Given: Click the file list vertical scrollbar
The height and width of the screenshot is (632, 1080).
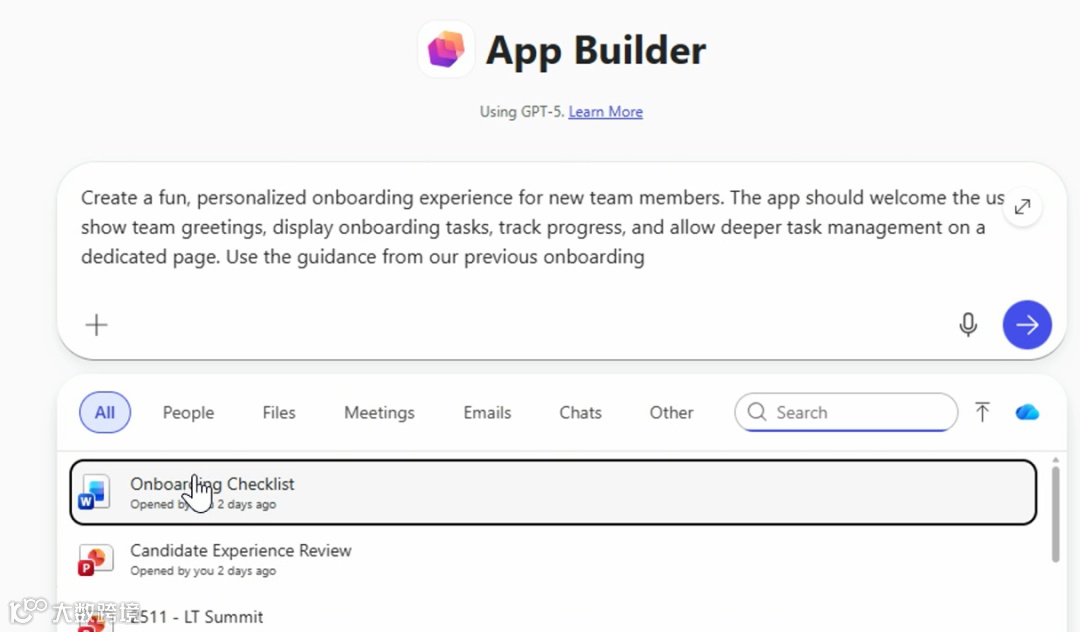Looking at the screenshot, I should pyautogui.click(x=1055, y=514).
